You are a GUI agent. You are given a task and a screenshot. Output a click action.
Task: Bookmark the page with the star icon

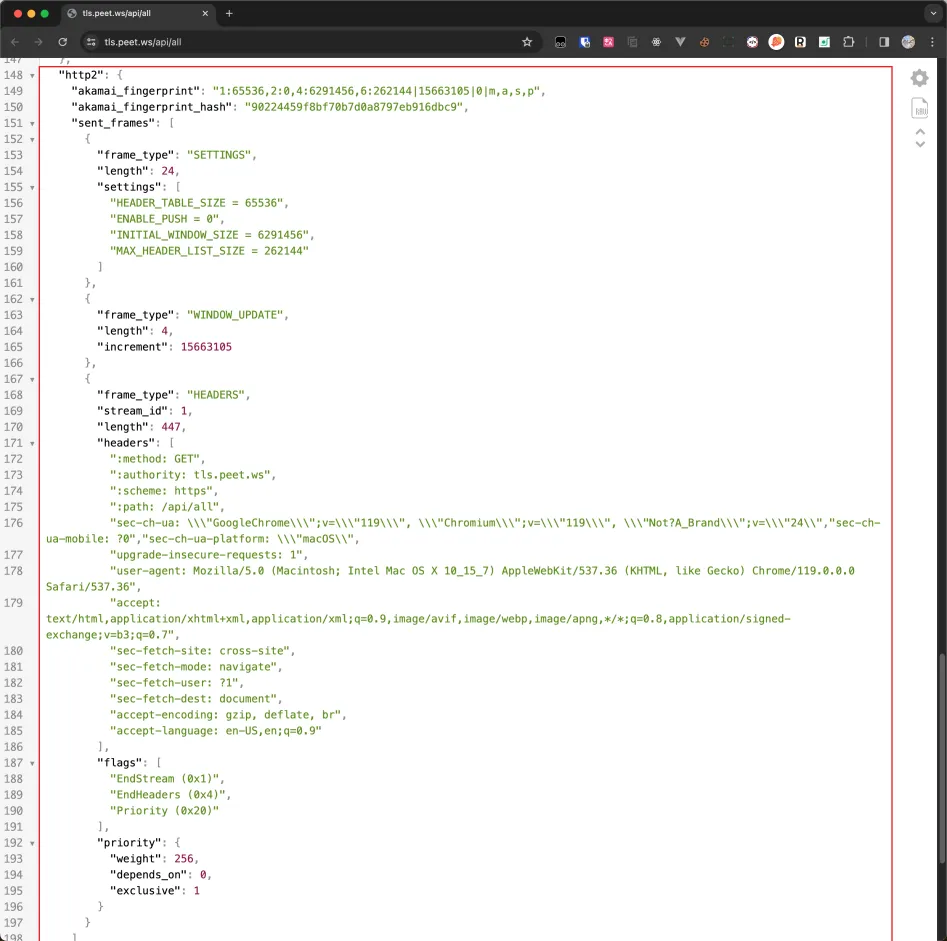coord(527,42)
